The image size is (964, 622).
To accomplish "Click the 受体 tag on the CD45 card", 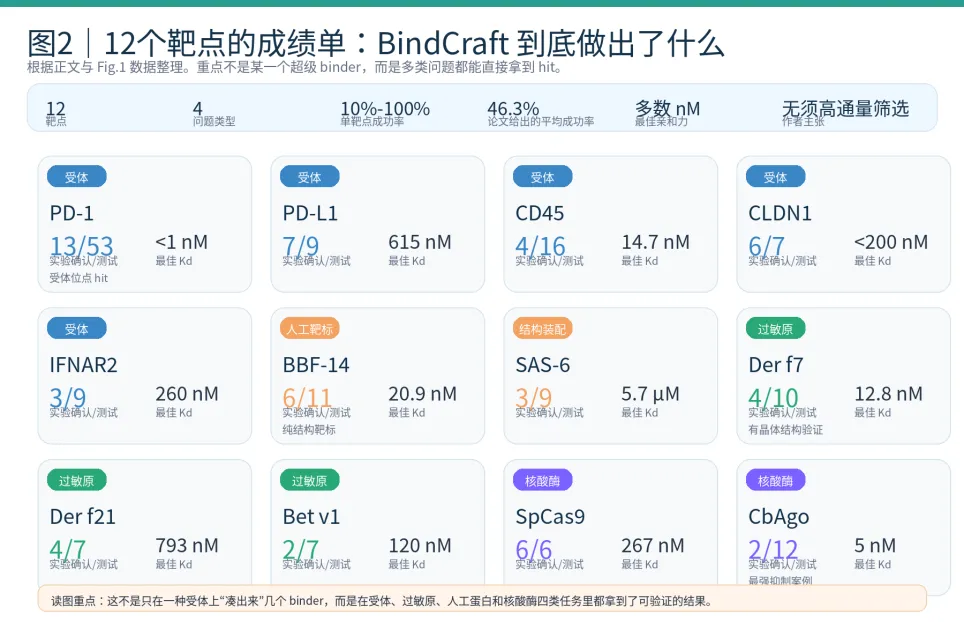I will coord(543,177).
